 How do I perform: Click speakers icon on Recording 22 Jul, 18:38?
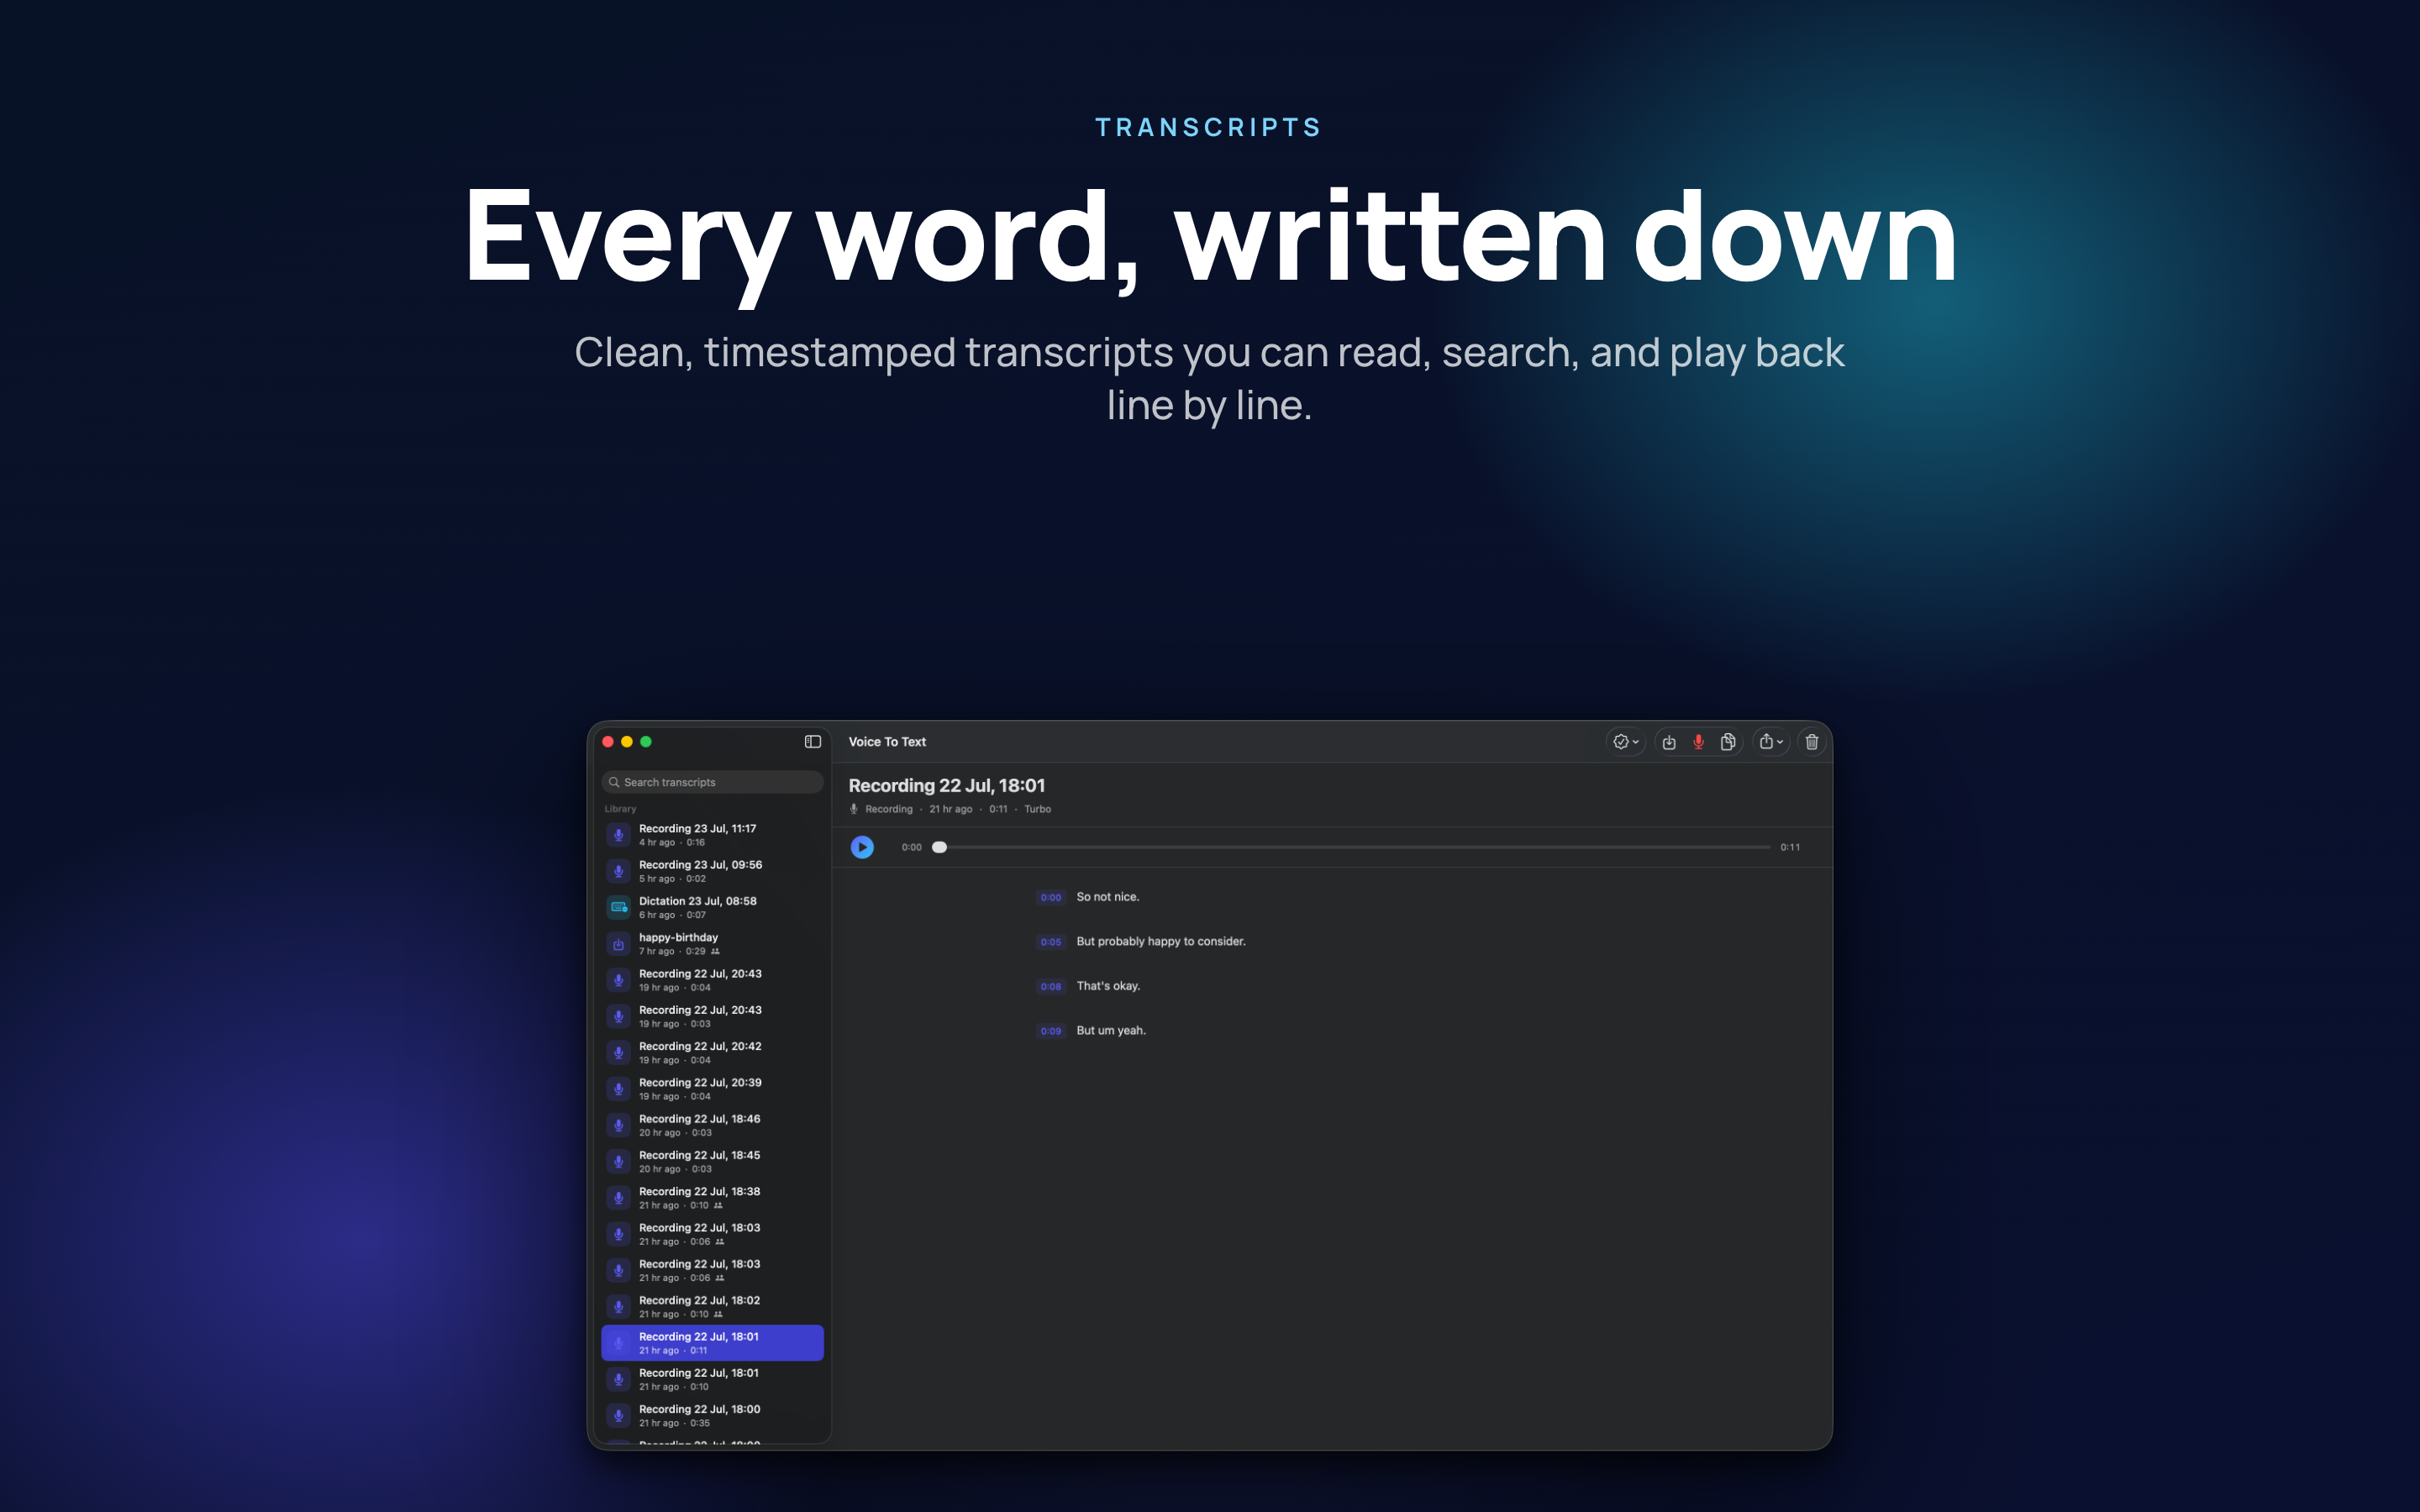(x=718, y=1205)
